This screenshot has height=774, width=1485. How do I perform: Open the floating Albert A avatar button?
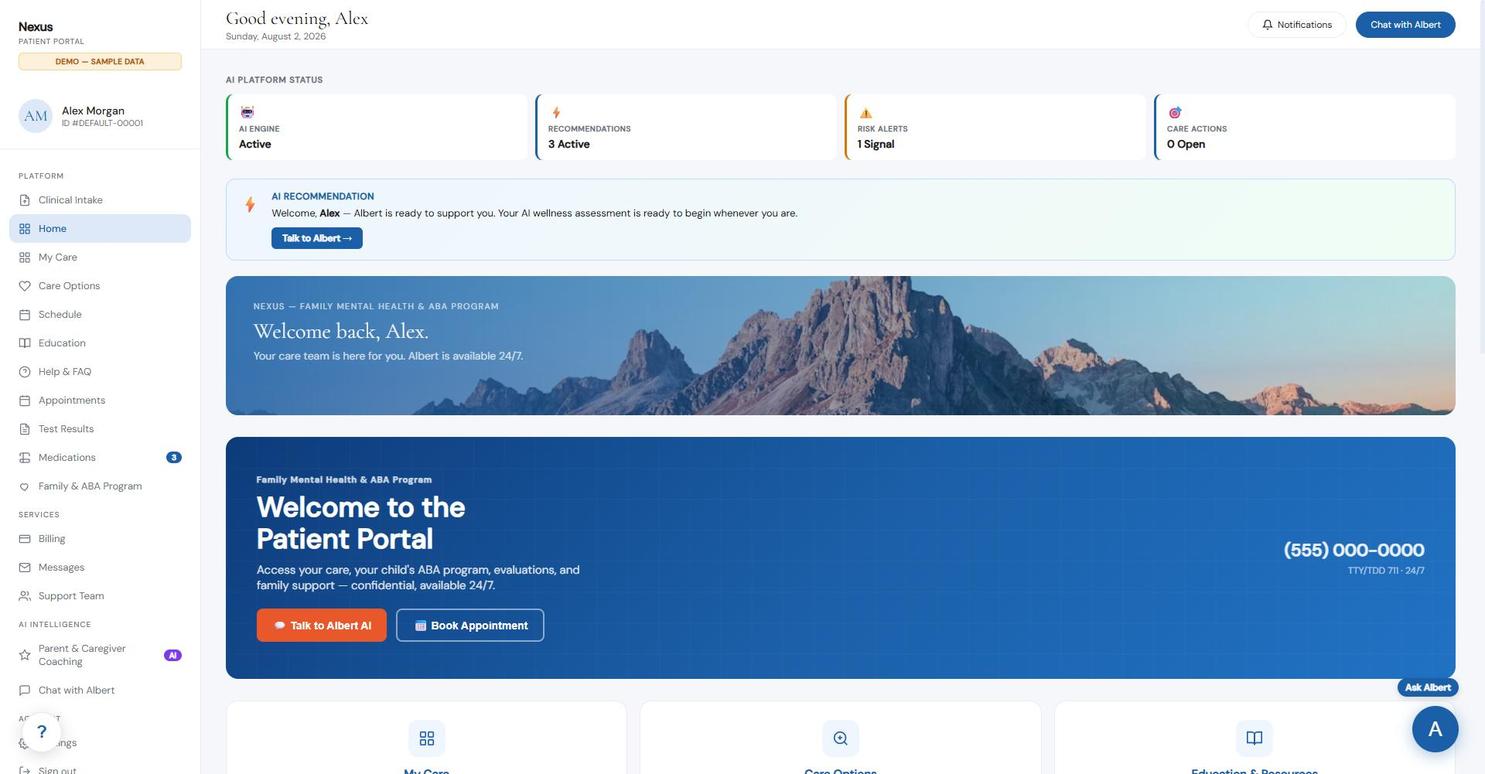pos(1435,729)
